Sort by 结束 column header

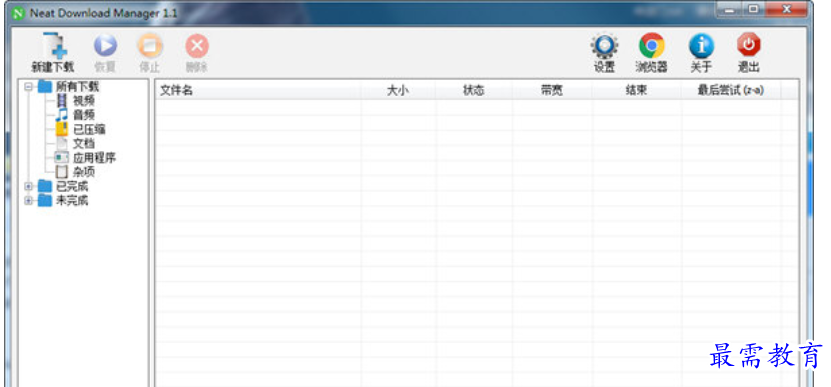pos(636,91)
